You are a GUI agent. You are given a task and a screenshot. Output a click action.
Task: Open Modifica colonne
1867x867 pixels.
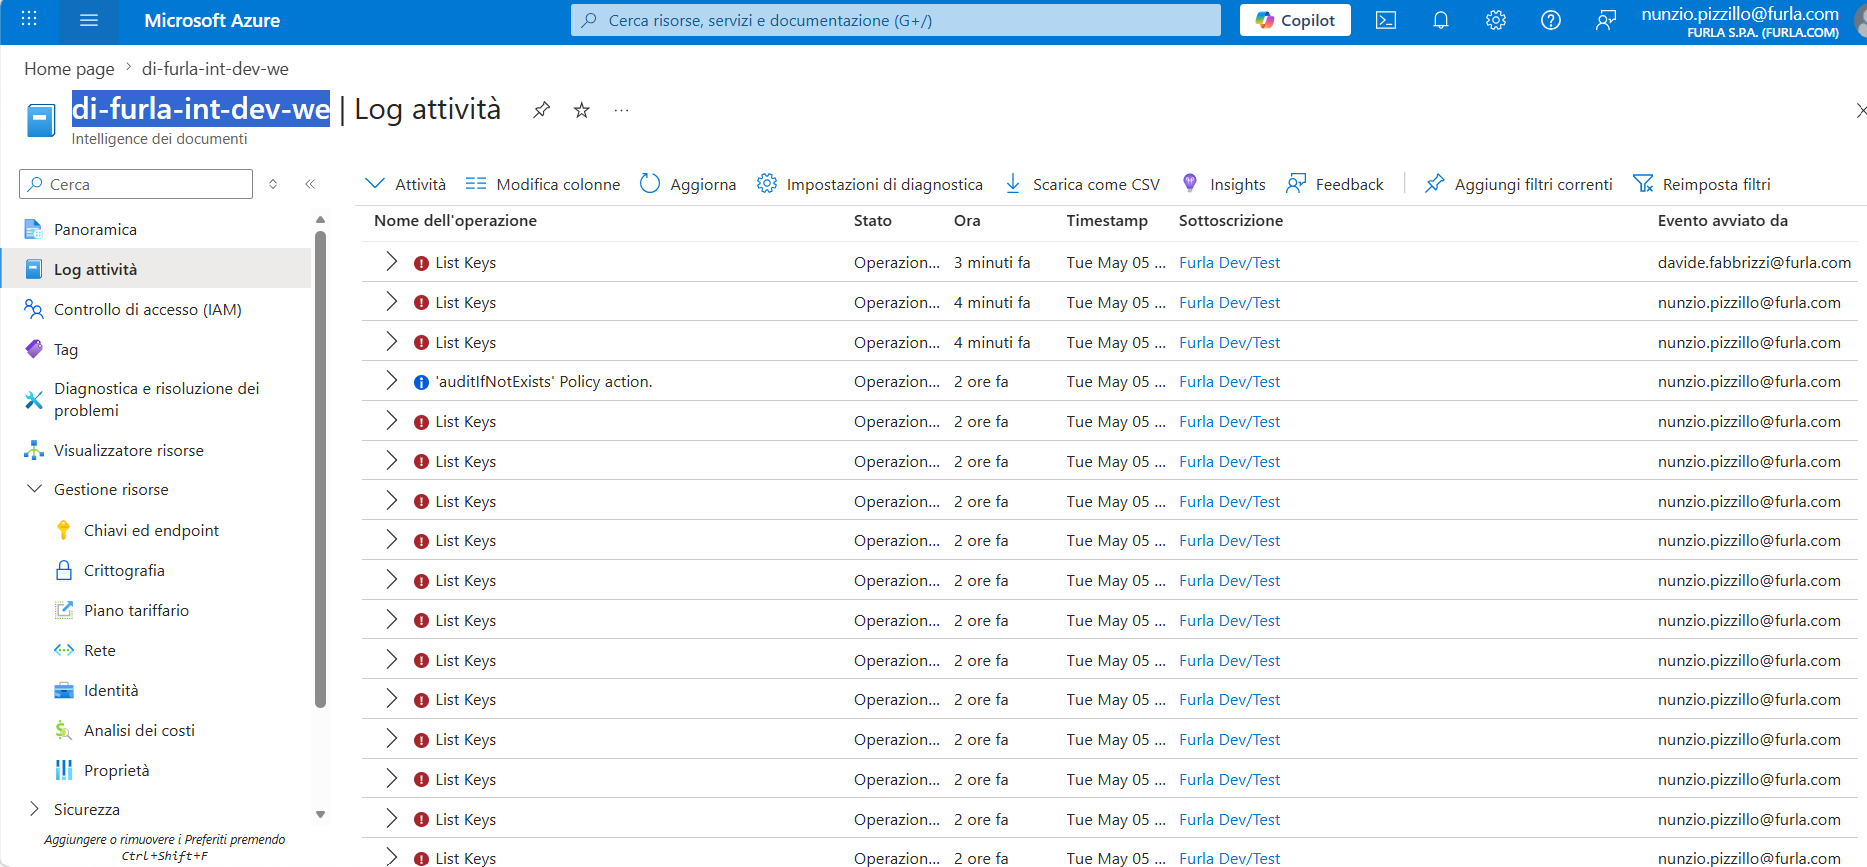point(543,184)
